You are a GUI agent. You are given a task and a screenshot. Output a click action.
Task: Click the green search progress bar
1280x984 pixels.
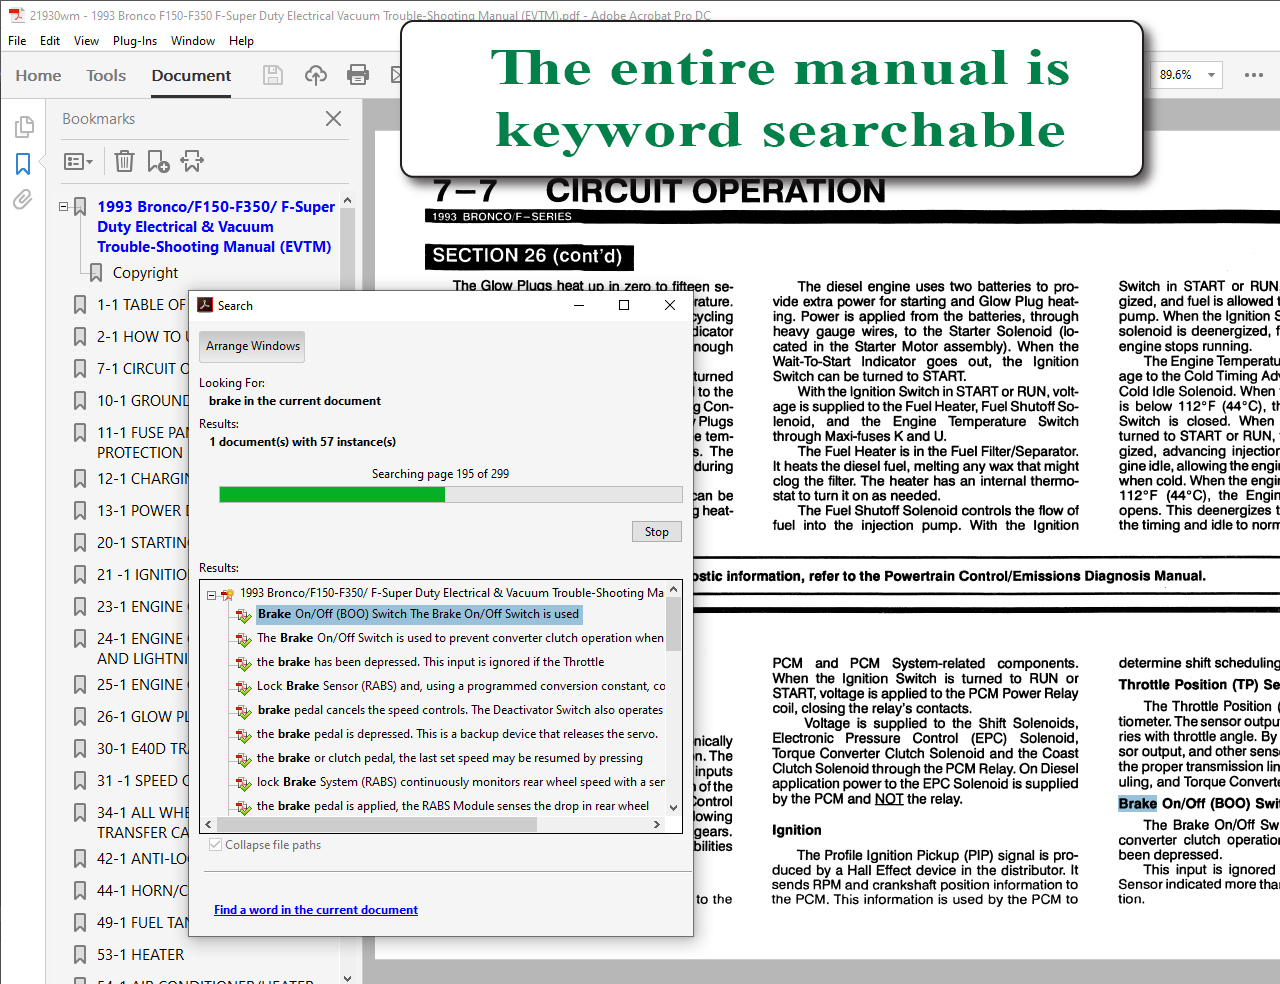[x=332, y=495]
